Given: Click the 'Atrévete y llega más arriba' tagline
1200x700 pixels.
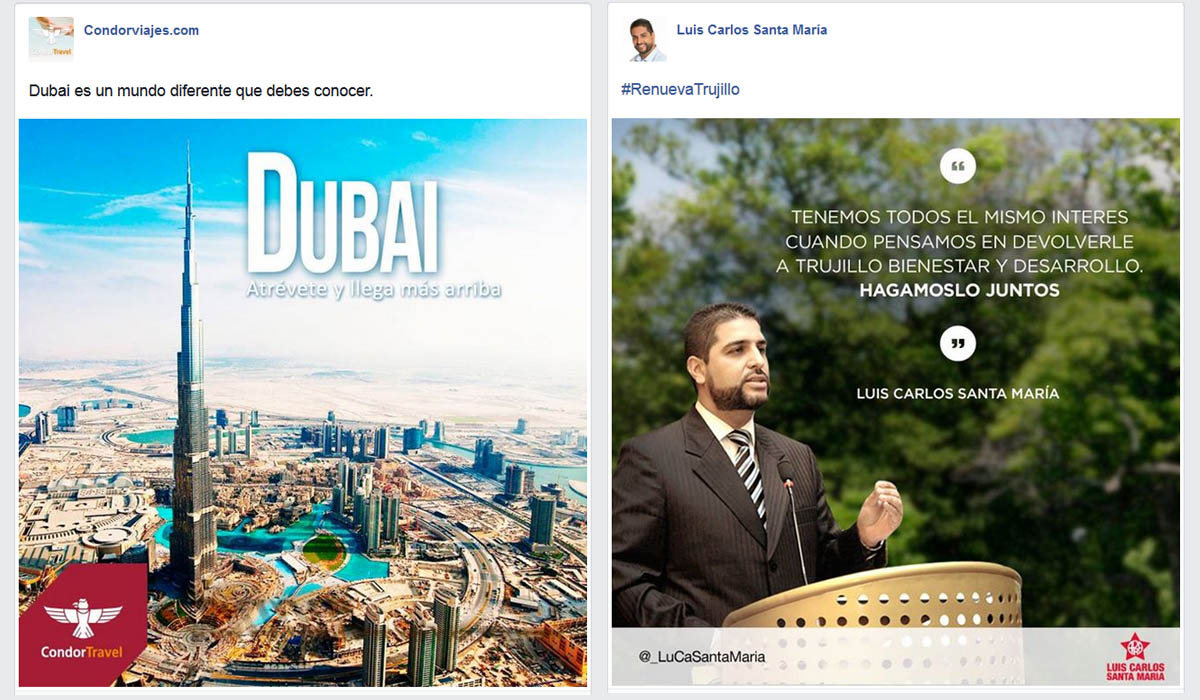Looking at the screenshot, I should pos(373,291).
